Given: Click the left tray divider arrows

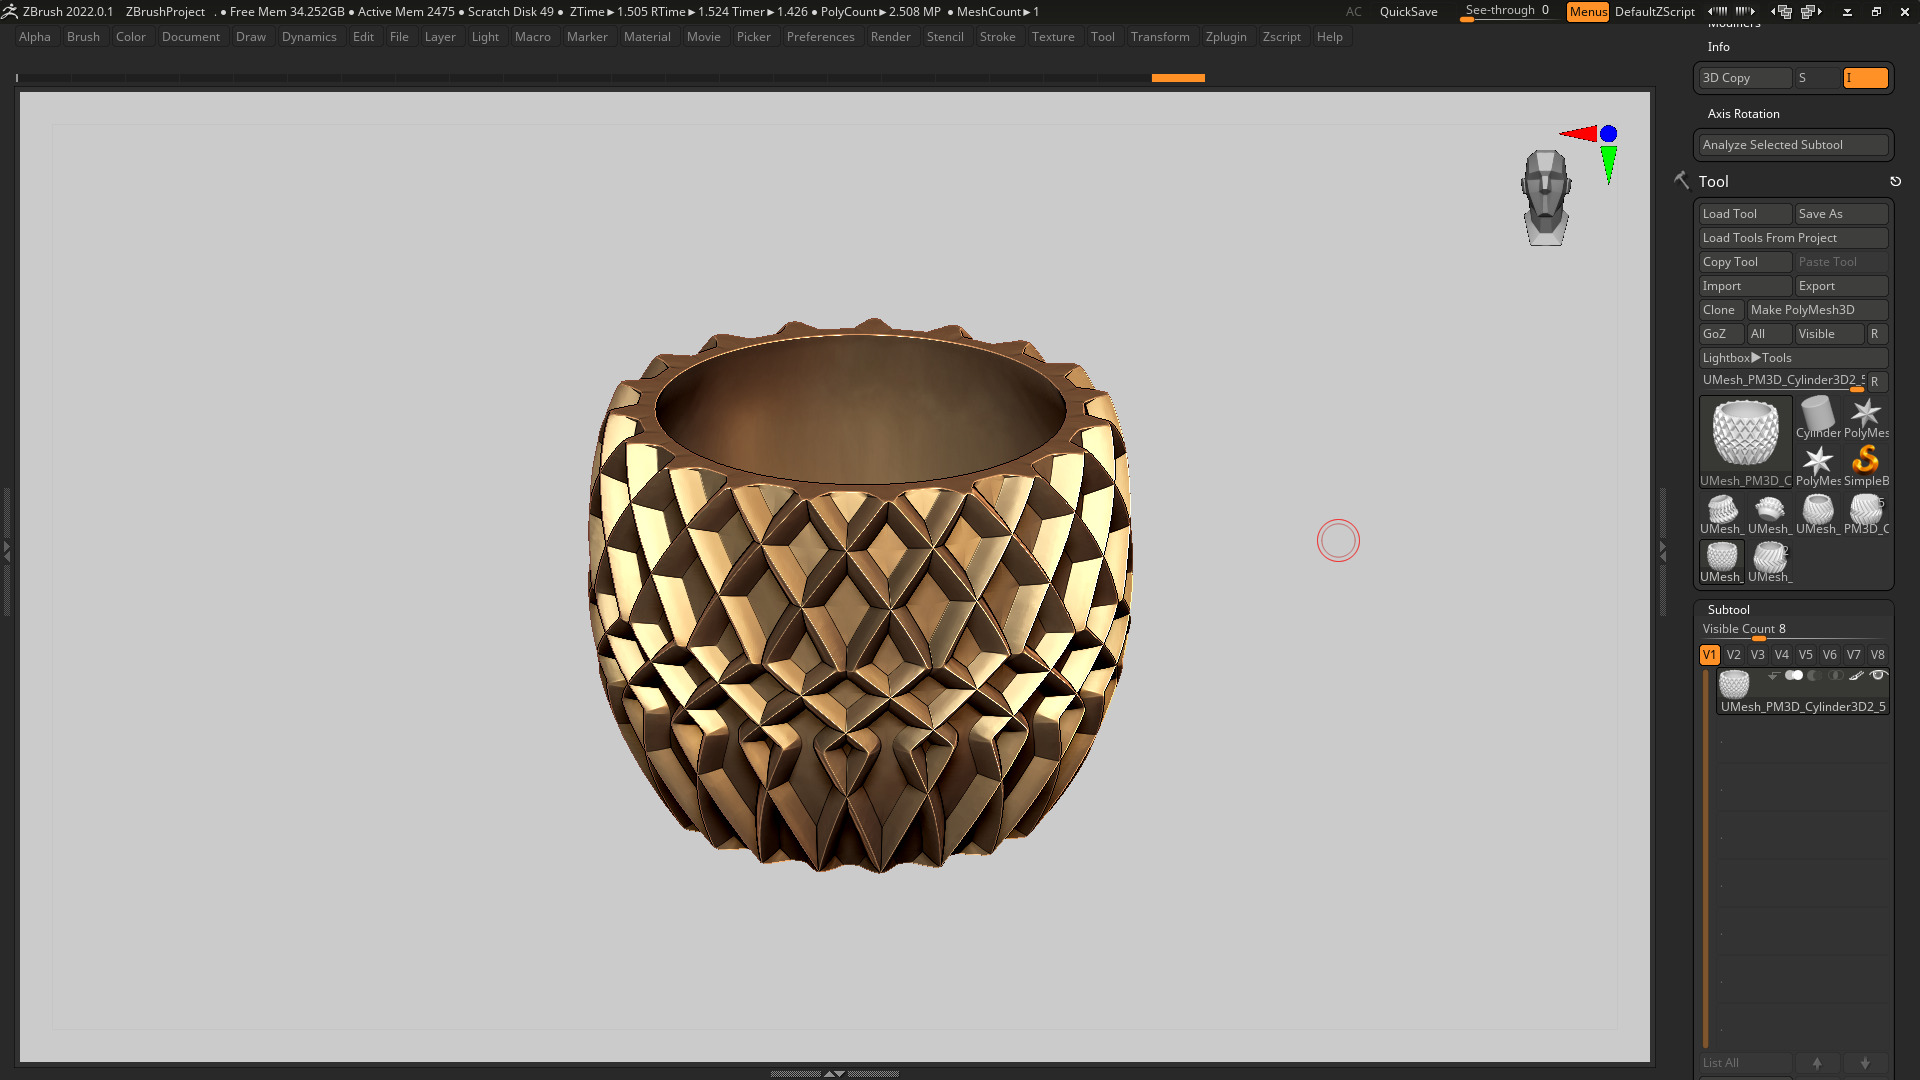Looking at the screenshot, I should coord(6,552).
